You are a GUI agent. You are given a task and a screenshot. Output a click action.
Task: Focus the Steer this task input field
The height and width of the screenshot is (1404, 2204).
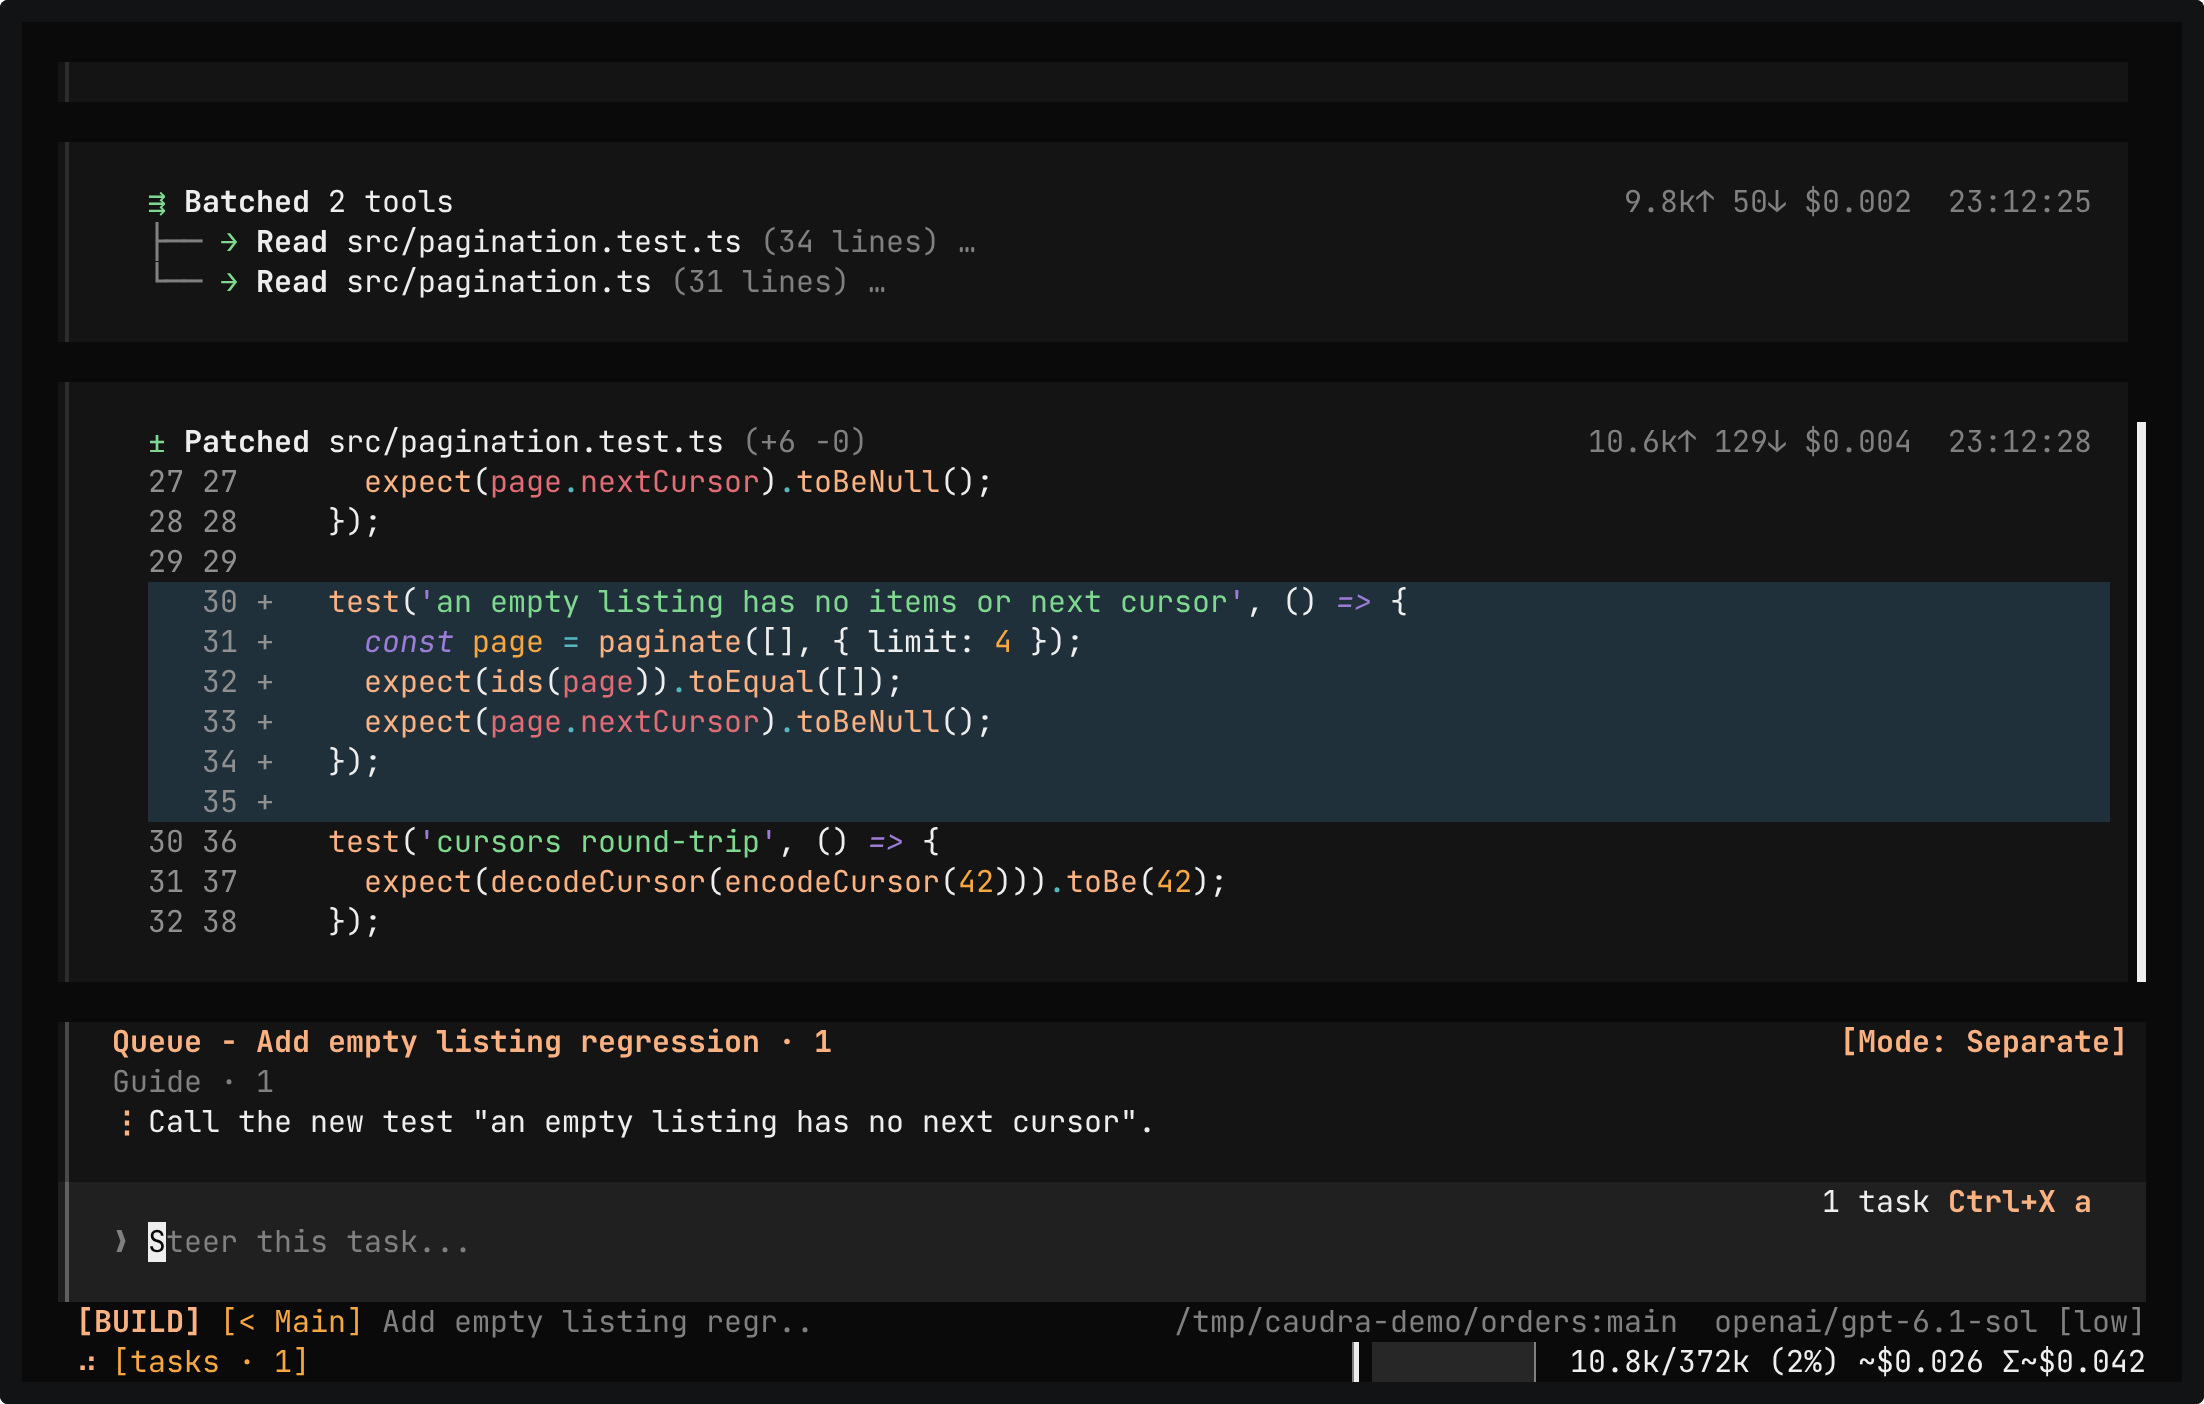coord(1106,1242)
